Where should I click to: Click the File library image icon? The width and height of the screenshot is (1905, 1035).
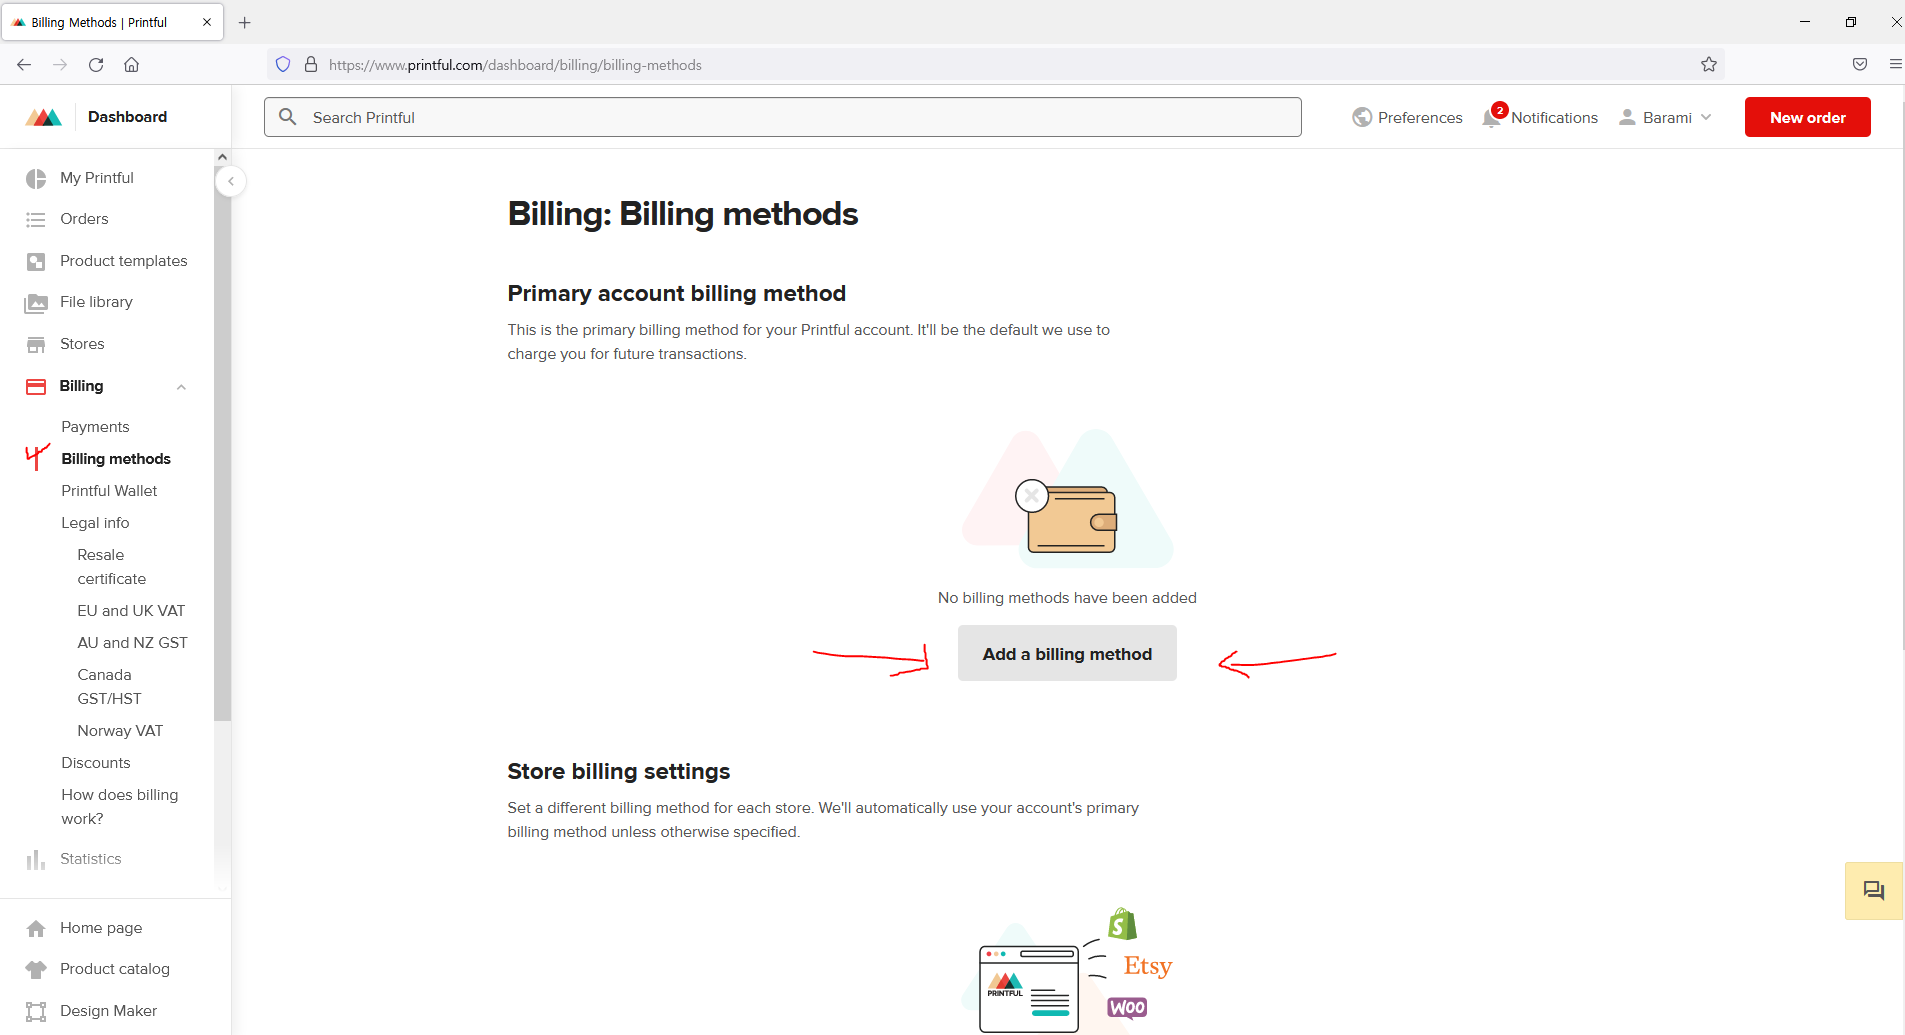tap(36, 303)
